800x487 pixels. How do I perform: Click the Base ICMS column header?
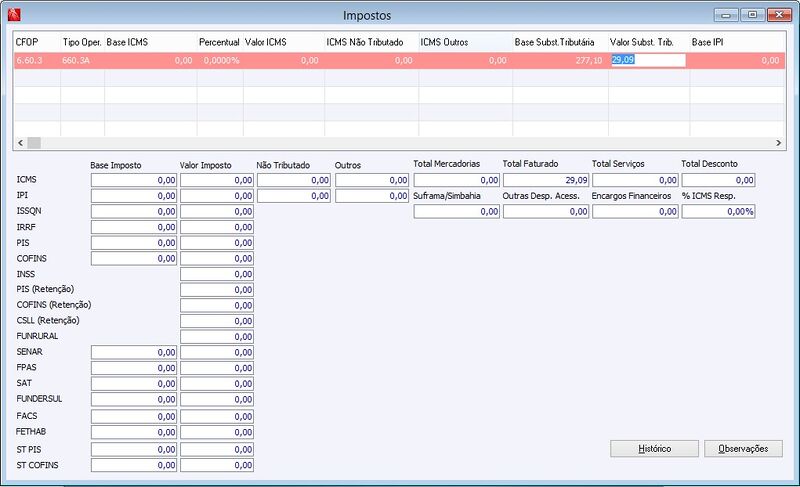coord(151,42)
